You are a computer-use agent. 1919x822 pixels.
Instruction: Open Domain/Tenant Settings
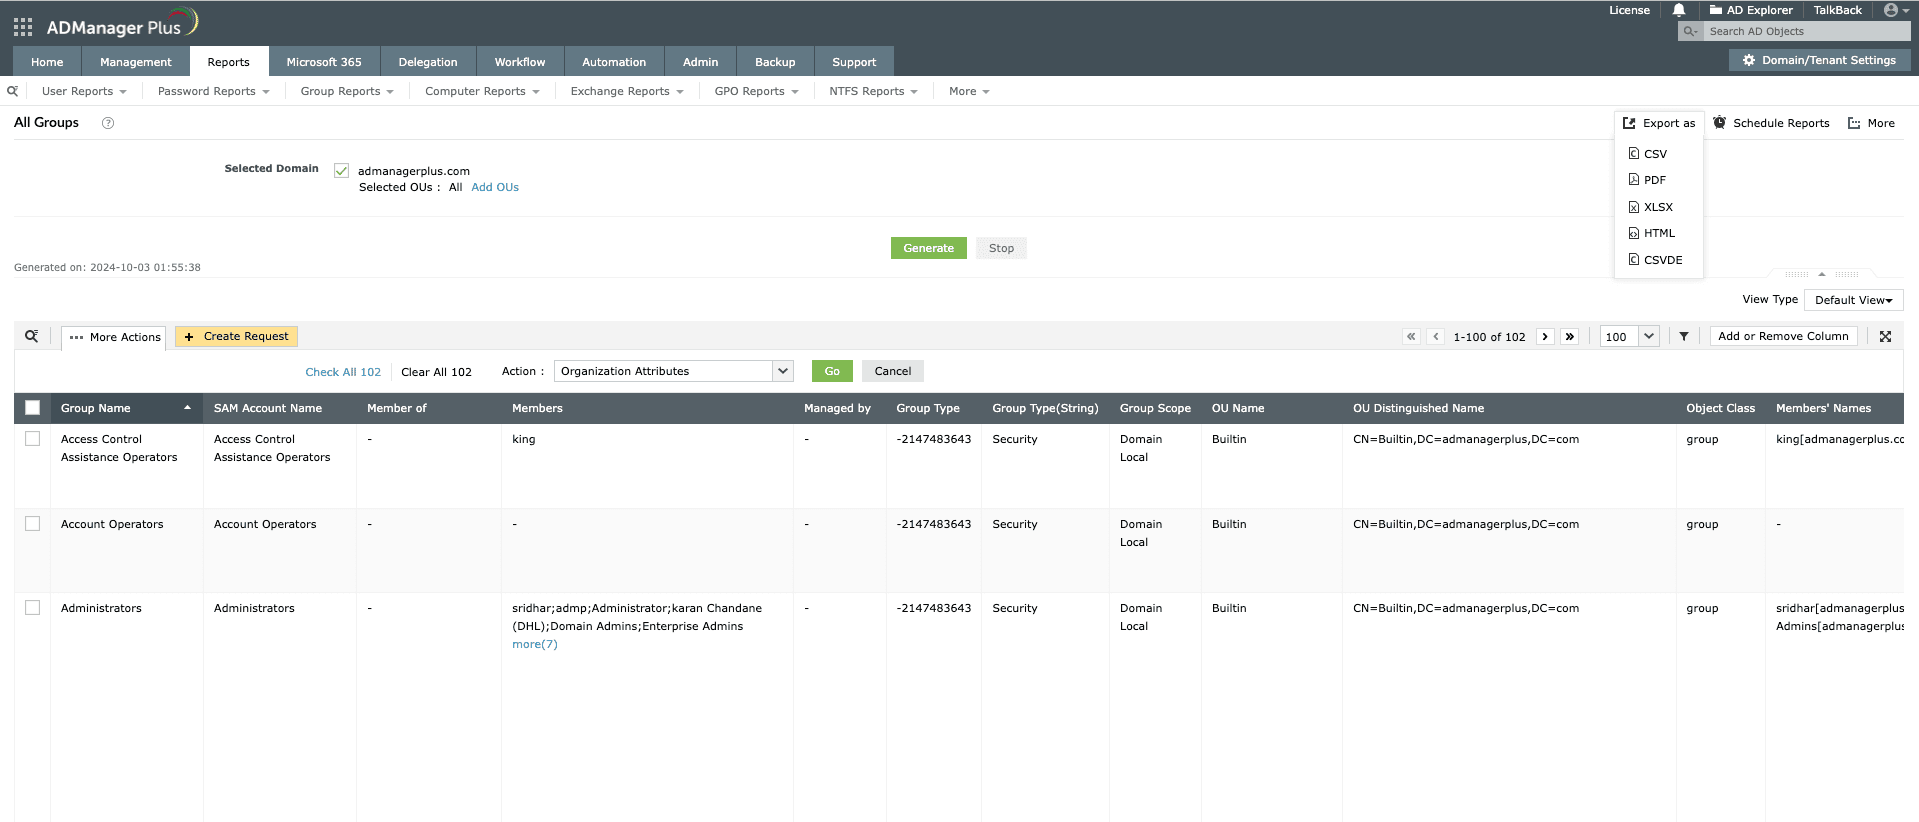click(1820, 60)
